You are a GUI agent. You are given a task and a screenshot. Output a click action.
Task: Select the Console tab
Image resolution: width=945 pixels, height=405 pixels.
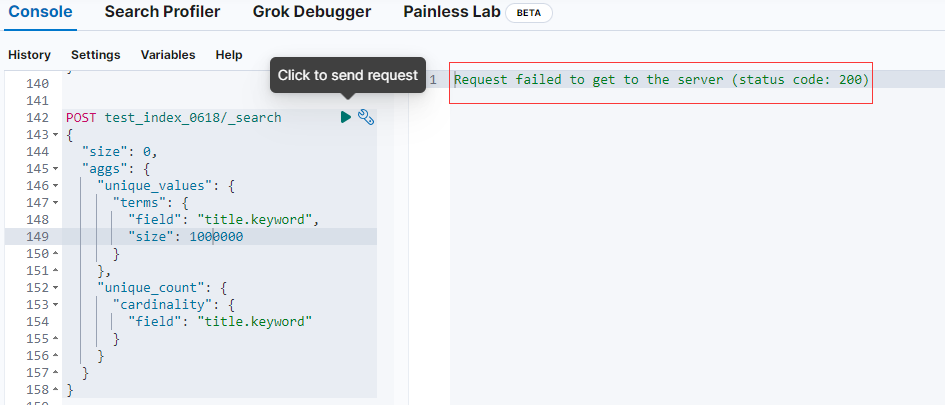[x=41, y=13]
